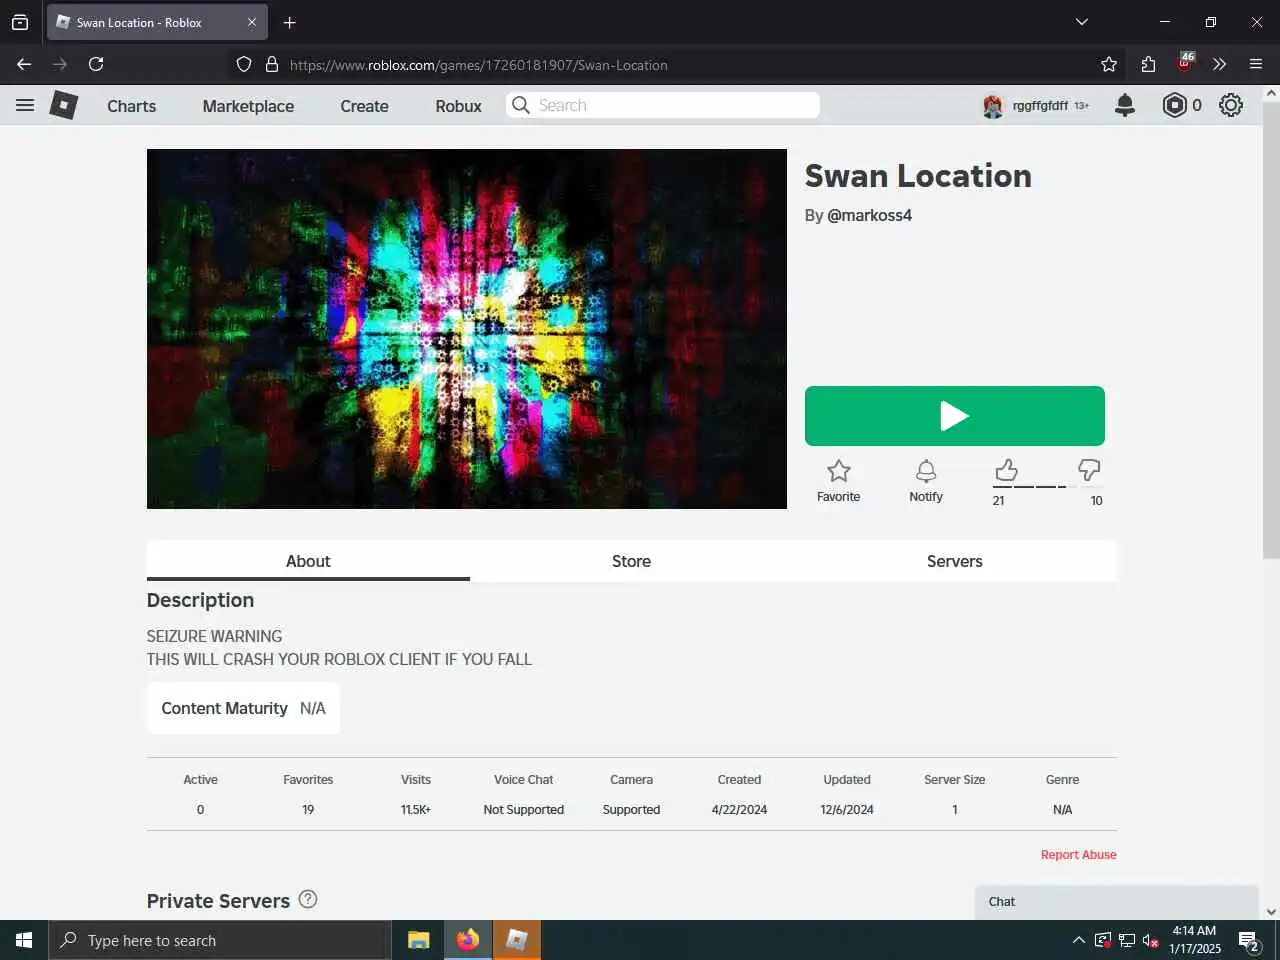Show hidden system tray icons
The width and height of the screenshot is (1280, 960).
pos(1078,940)
